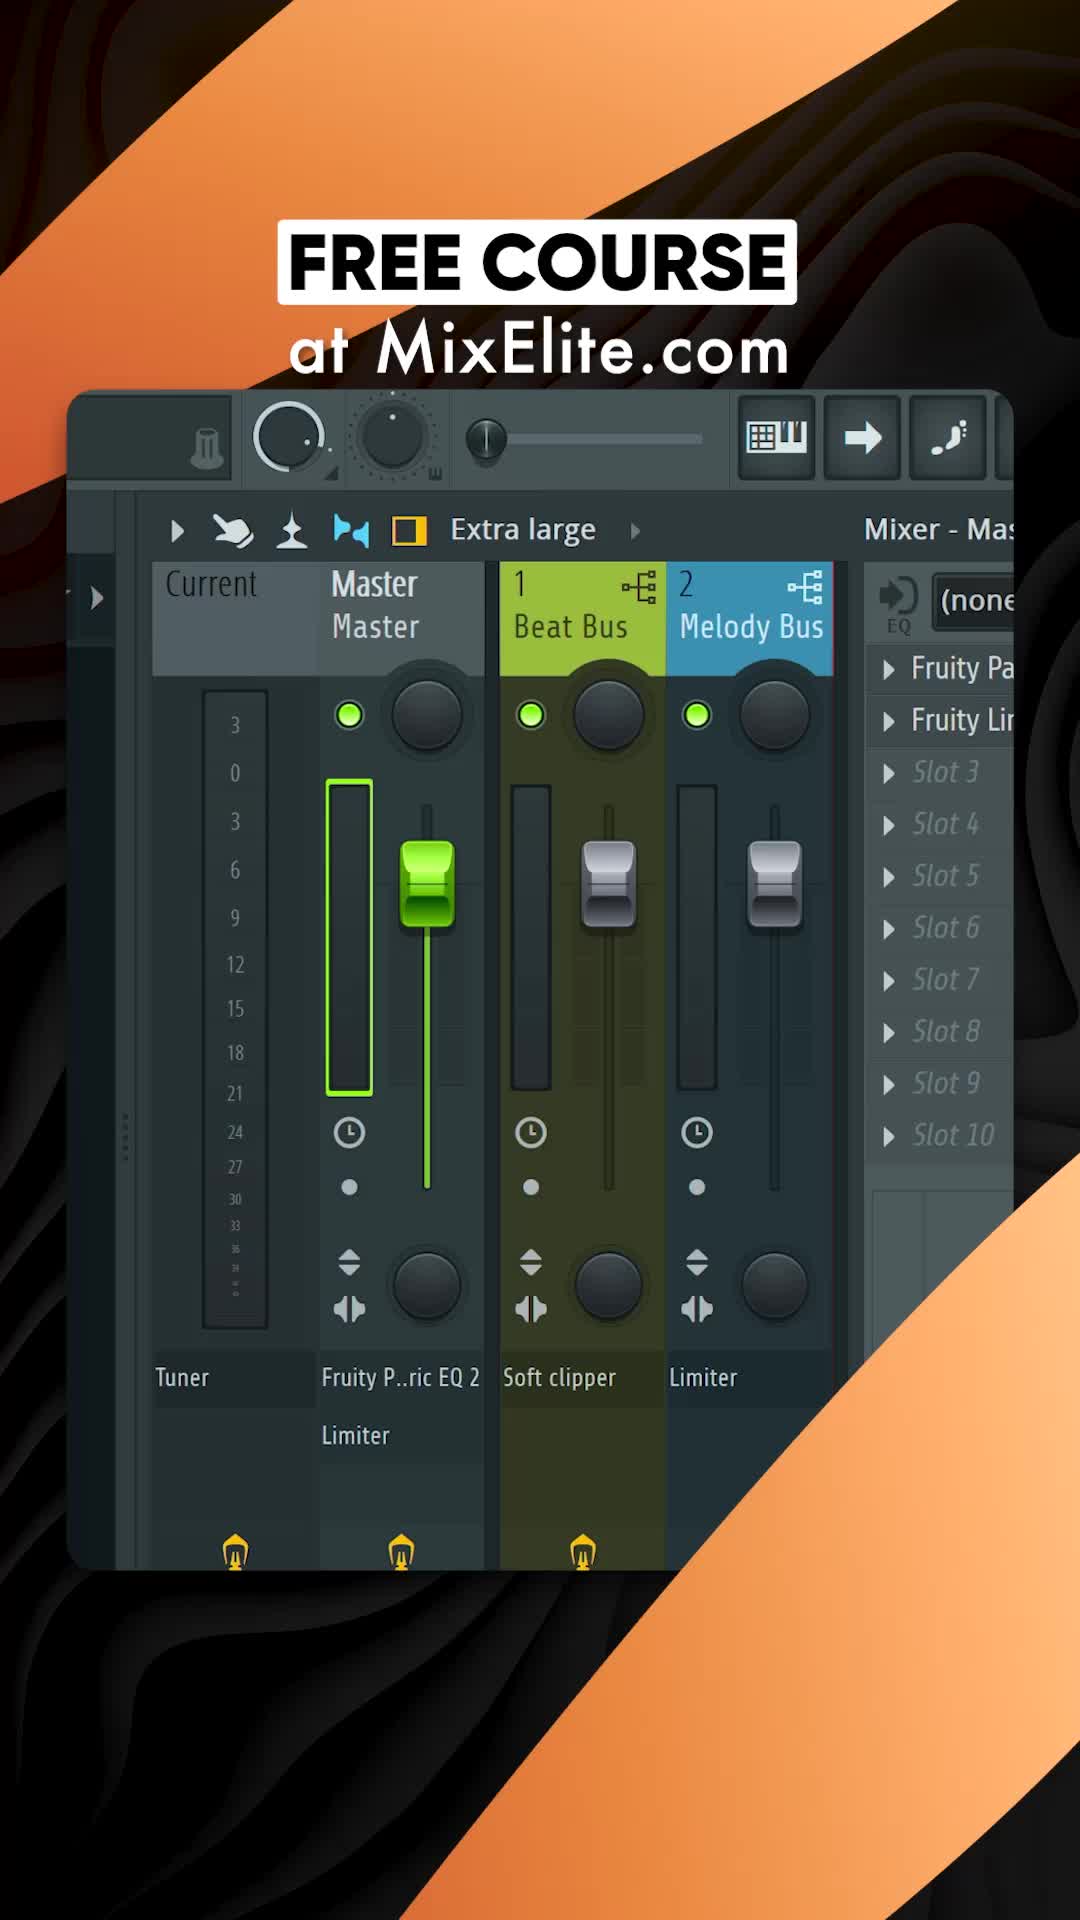Adjust the Beat Bus stereo separation knob
This screenshot has width=1080, height=1920.
coord(608,1285)
